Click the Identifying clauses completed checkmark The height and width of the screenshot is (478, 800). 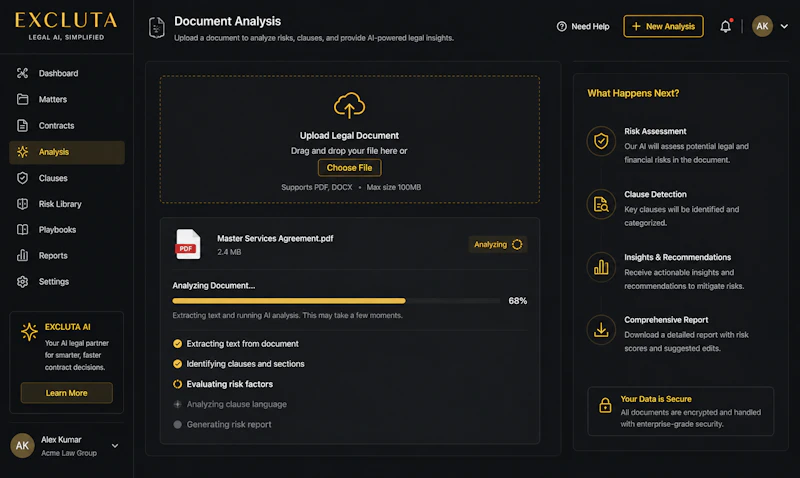[x=178, y=364]
